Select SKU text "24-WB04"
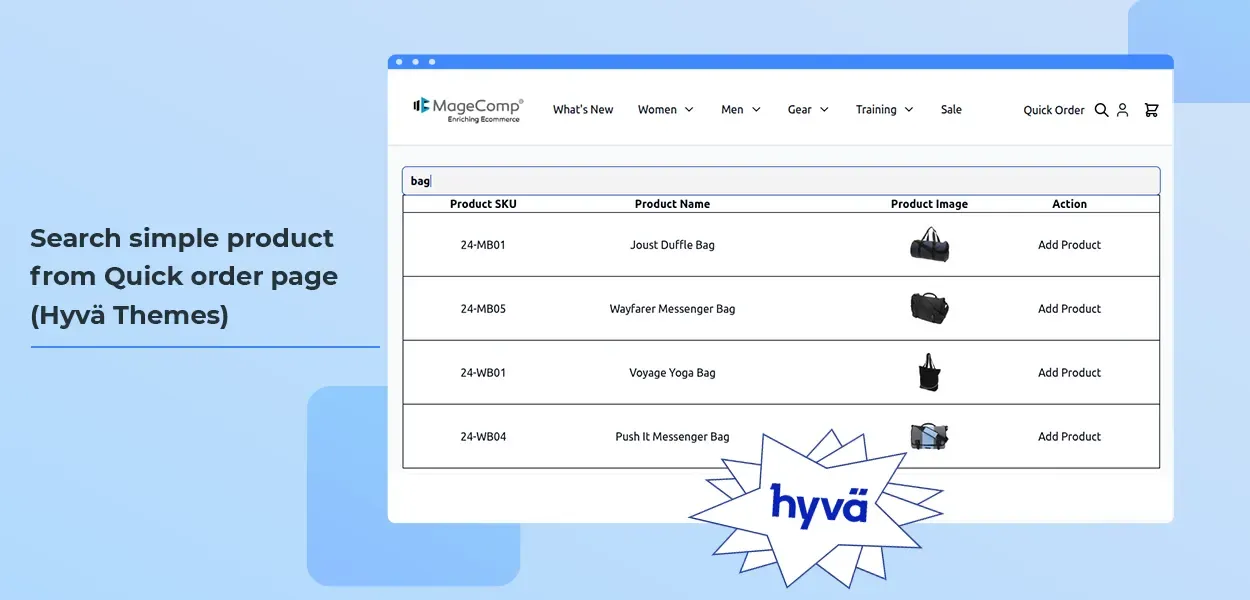Image resolution: width=1250 pixels, height=600 pixels. tap(483, 437)
